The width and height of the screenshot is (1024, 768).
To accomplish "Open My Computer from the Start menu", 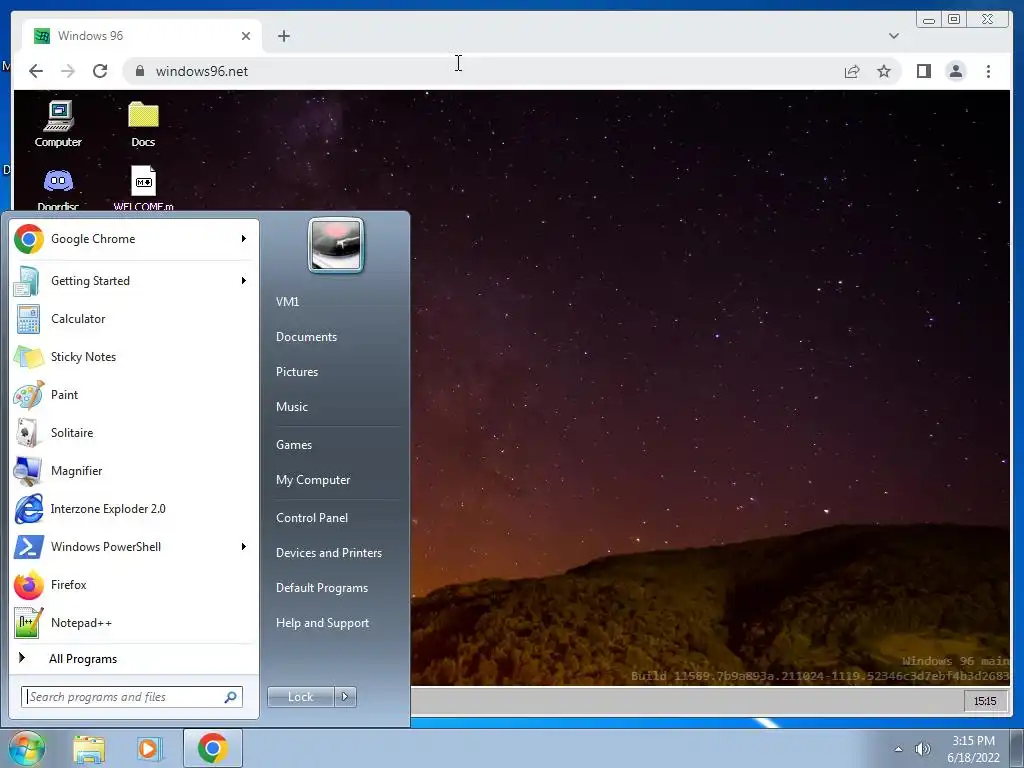I will [x=313, y=480].
